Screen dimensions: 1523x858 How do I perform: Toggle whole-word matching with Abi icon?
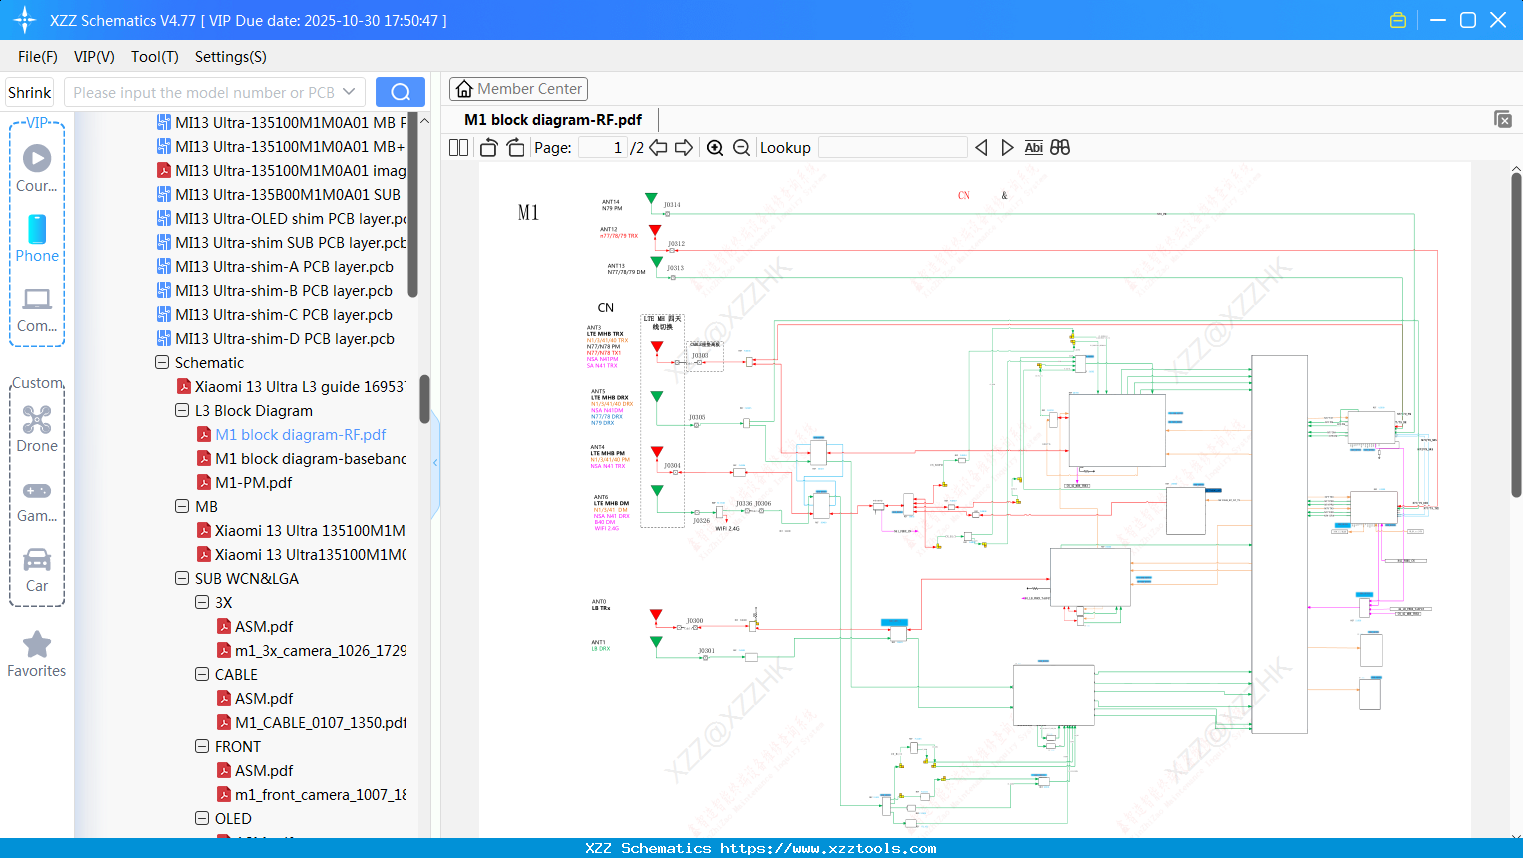click(1033, 147)
